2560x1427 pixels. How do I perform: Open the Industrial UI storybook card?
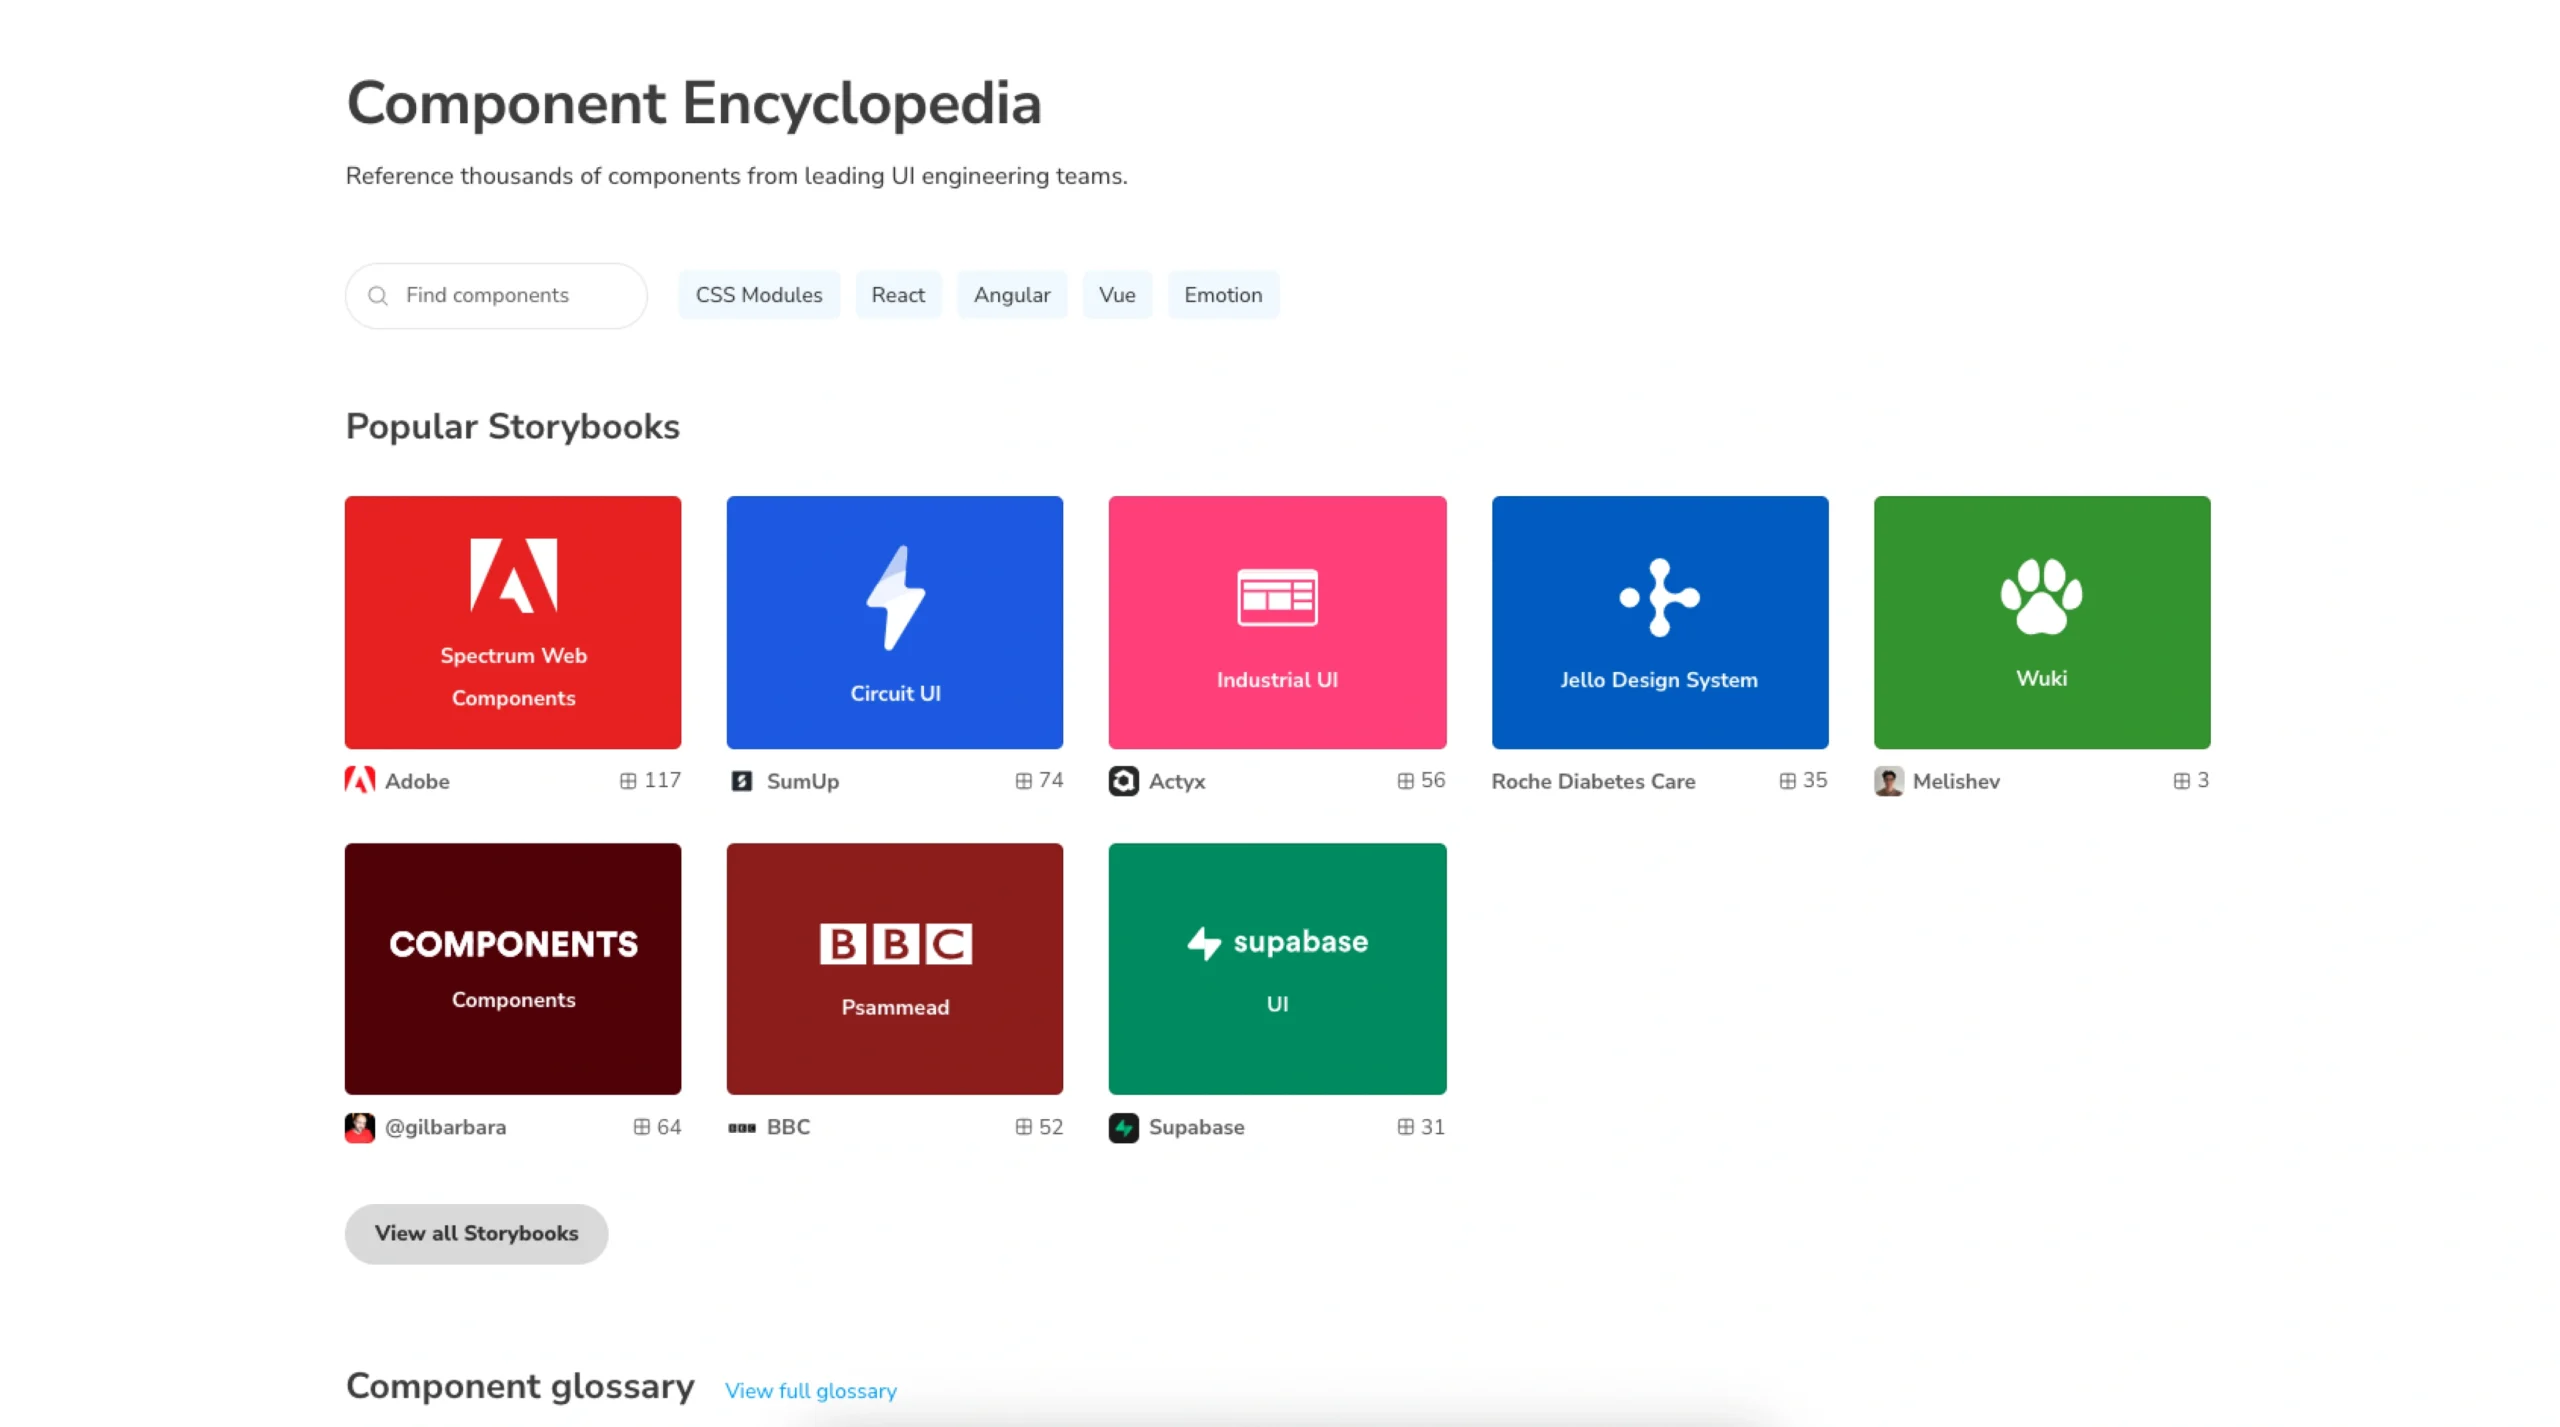1277,622
